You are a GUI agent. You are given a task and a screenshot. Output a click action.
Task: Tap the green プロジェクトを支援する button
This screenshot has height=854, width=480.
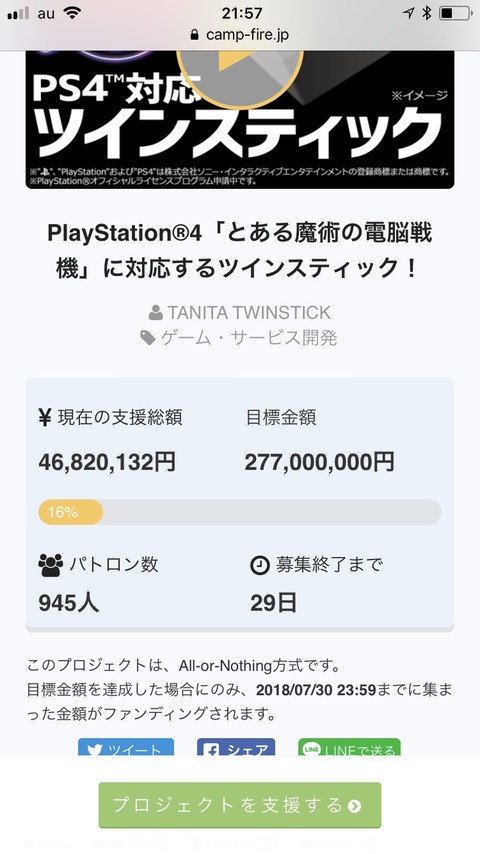coord(240,805)
